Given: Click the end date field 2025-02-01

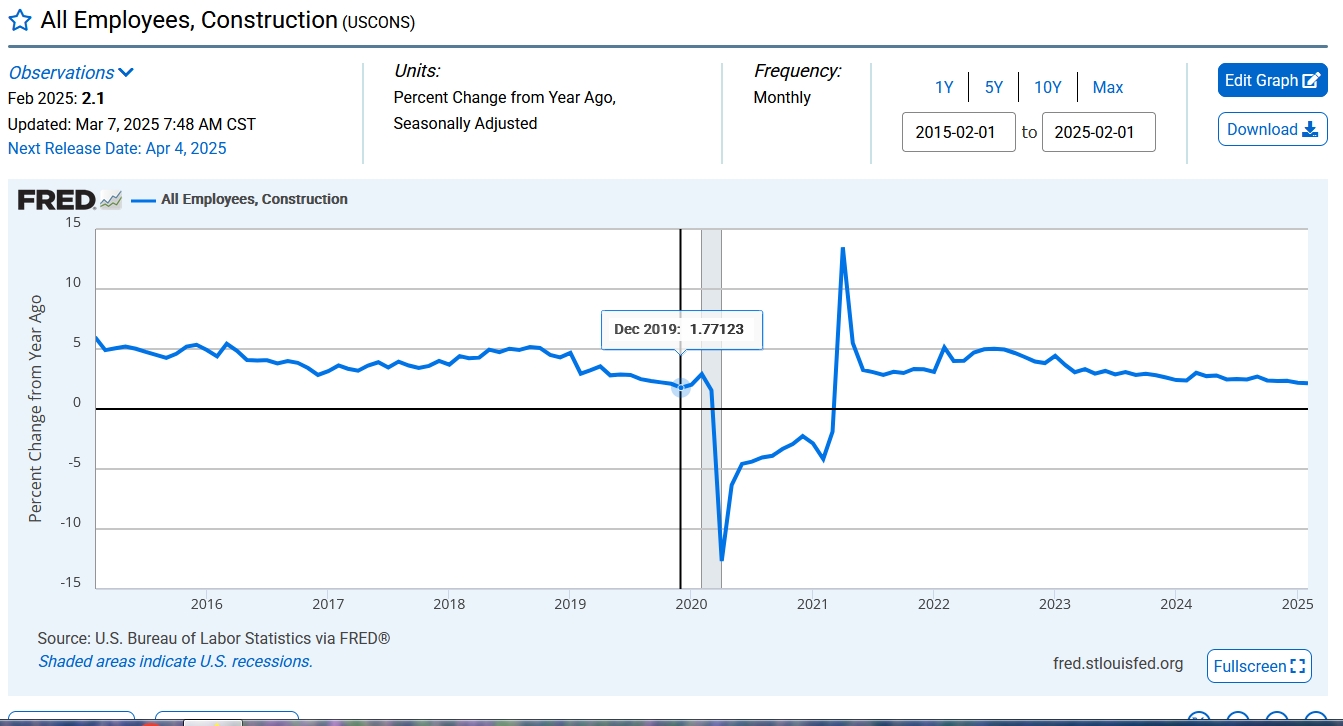Looking at the screenshot, I should (x=1098, y=132).
